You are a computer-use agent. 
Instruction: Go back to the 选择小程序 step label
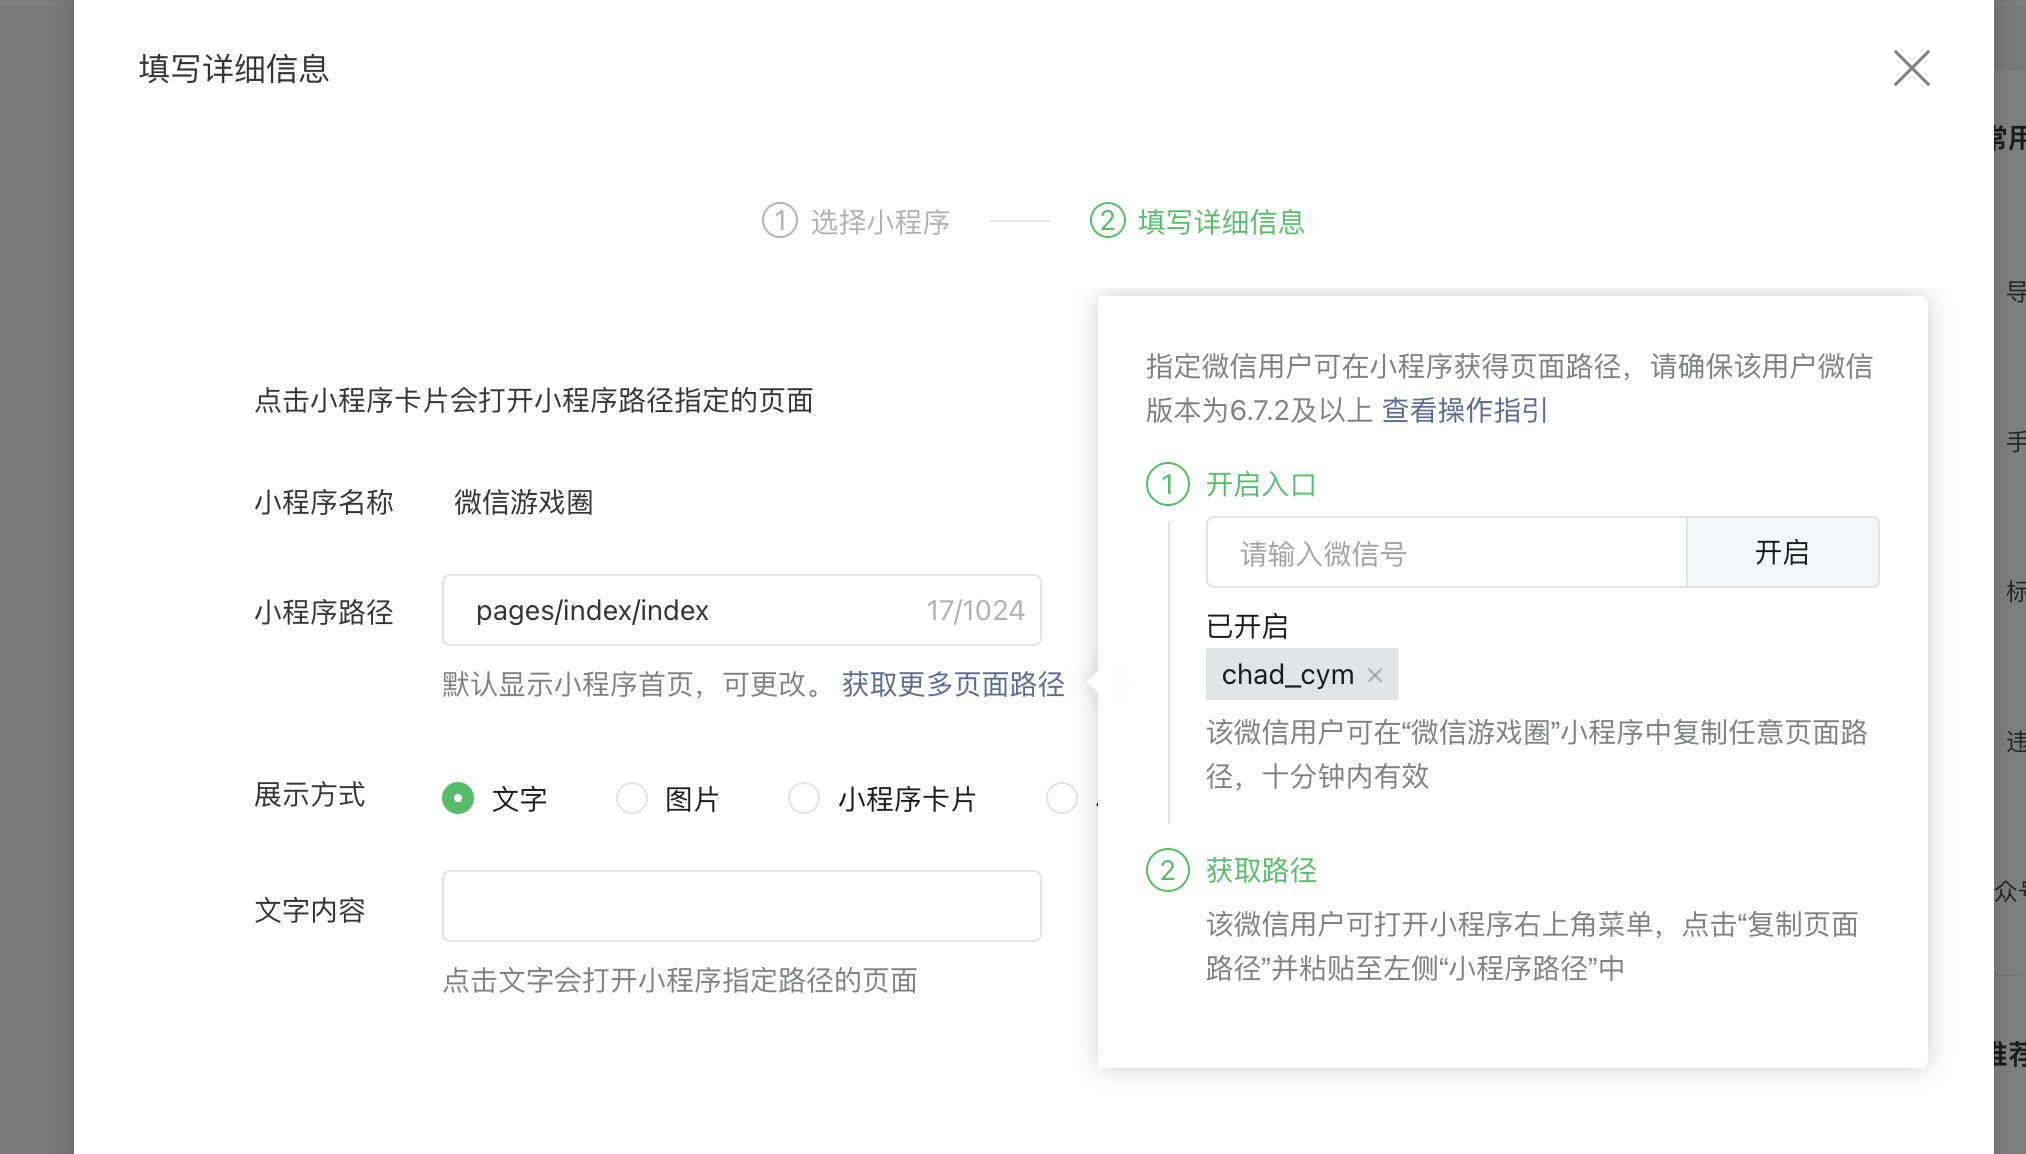(x=879, y=222)
